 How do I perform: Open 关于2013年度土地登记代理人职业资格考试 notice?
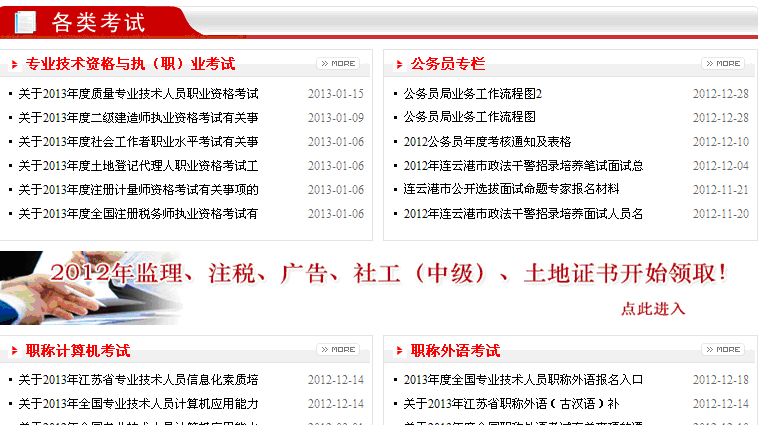(x=138, y=166)
